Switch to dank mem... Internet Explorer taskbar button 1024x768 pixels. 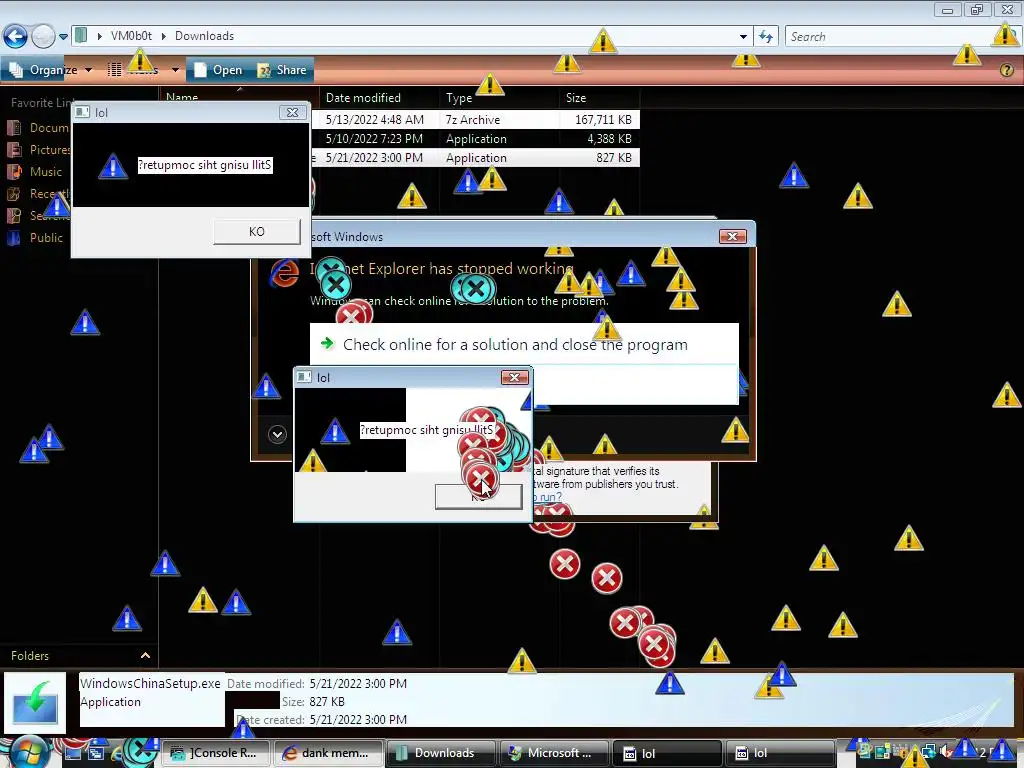[327, 754]
